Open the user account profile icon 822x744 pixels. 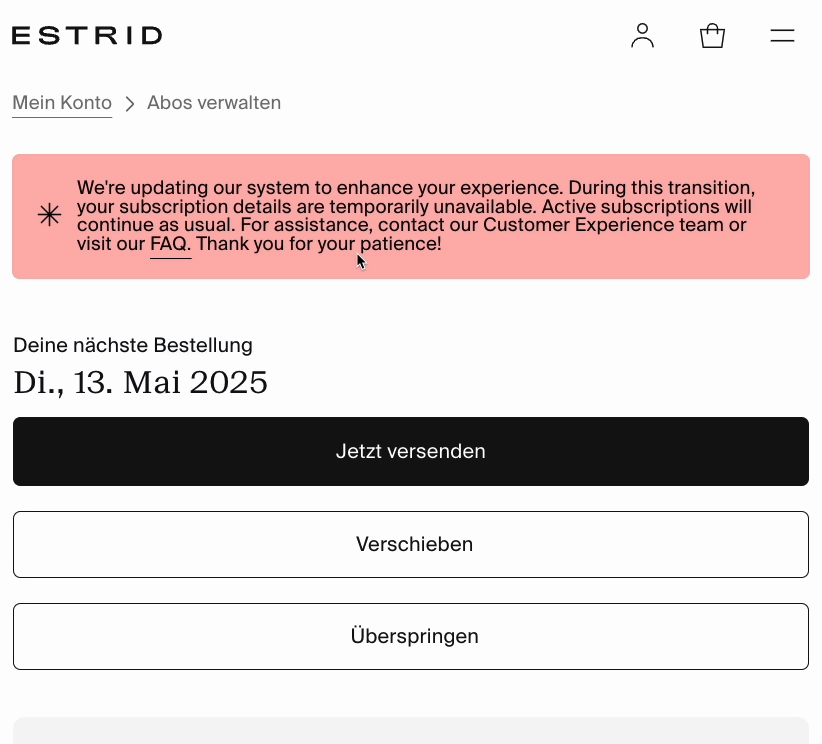click(642, 36)
